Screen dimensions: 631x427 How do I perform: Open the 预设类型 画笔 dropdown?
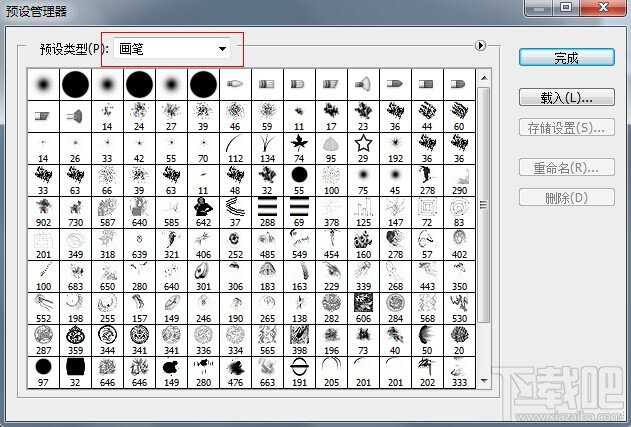pyautogui.click(x=172, y=49)
